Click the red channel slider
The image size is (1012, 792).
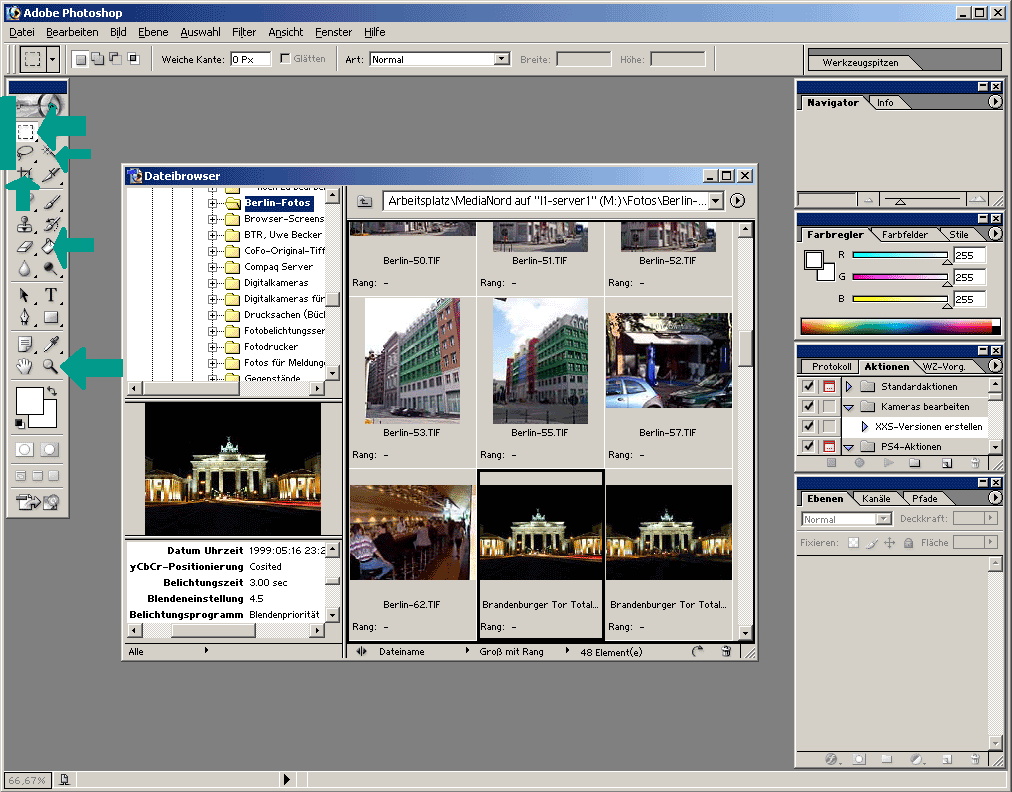(900, 255)
